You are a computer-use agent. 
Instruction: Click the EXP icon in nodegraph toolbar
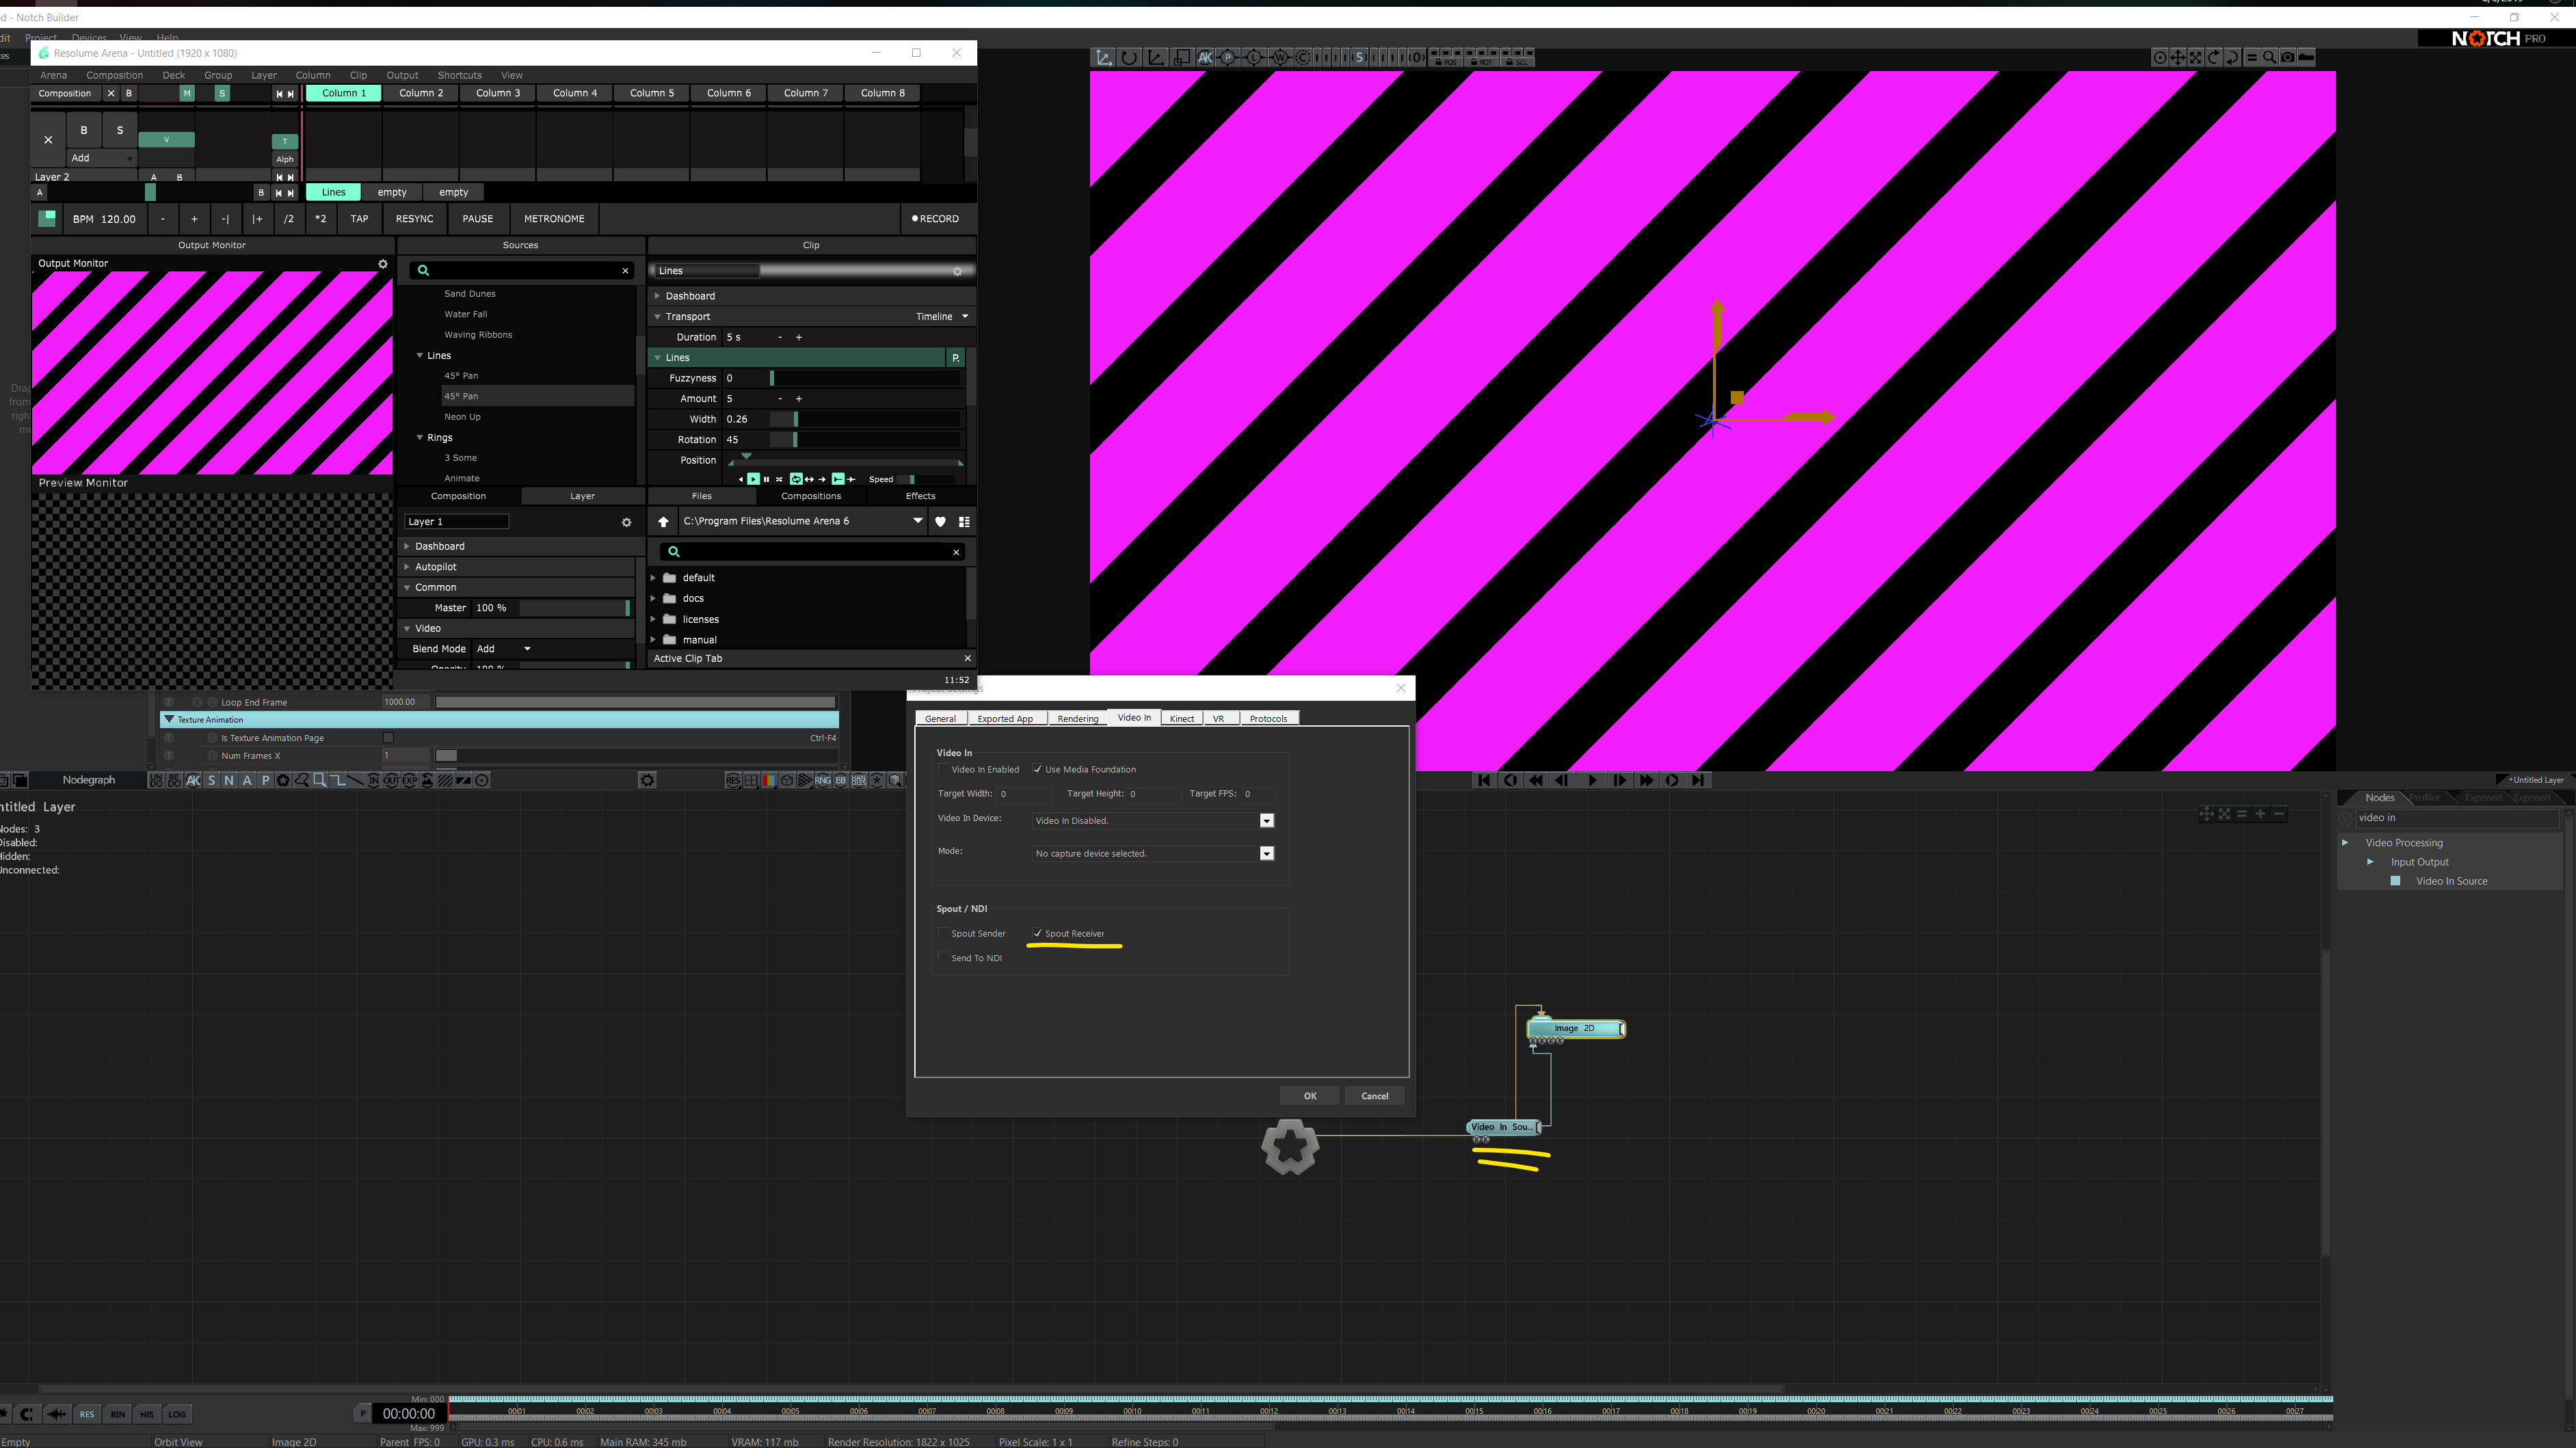click(409, 780)
